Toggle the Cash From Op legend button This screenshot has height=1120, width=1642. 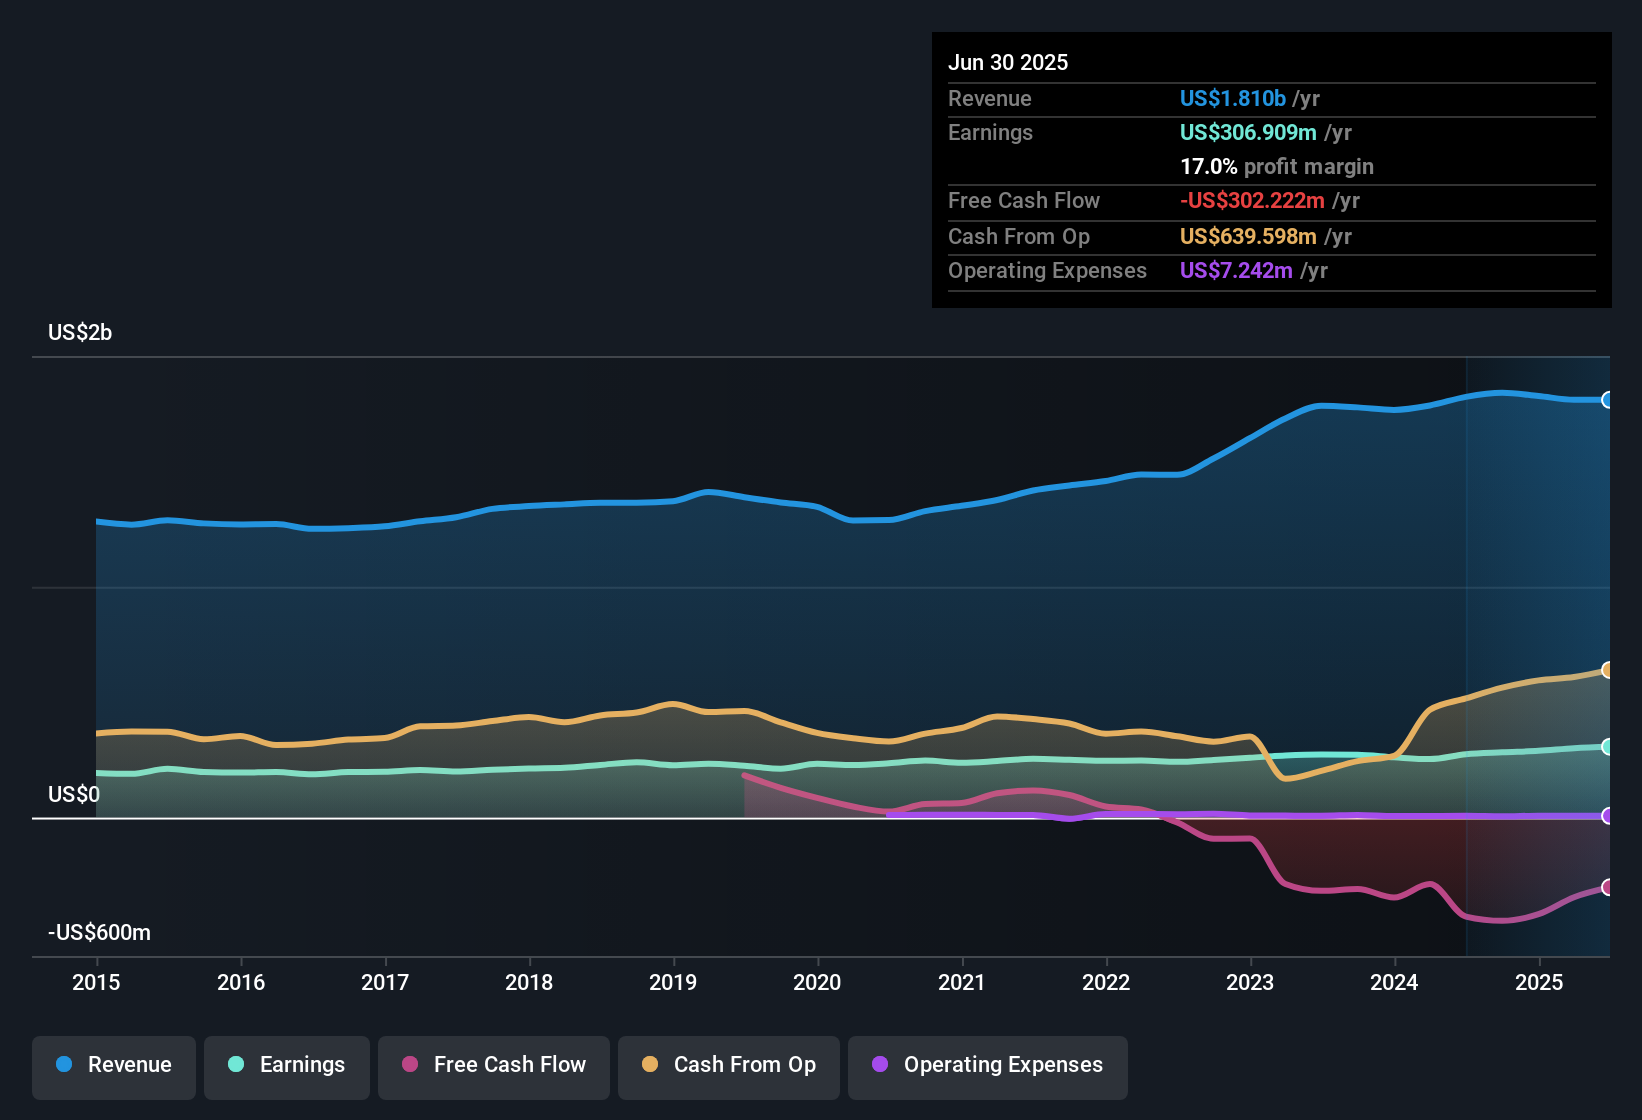point(729,1066)
